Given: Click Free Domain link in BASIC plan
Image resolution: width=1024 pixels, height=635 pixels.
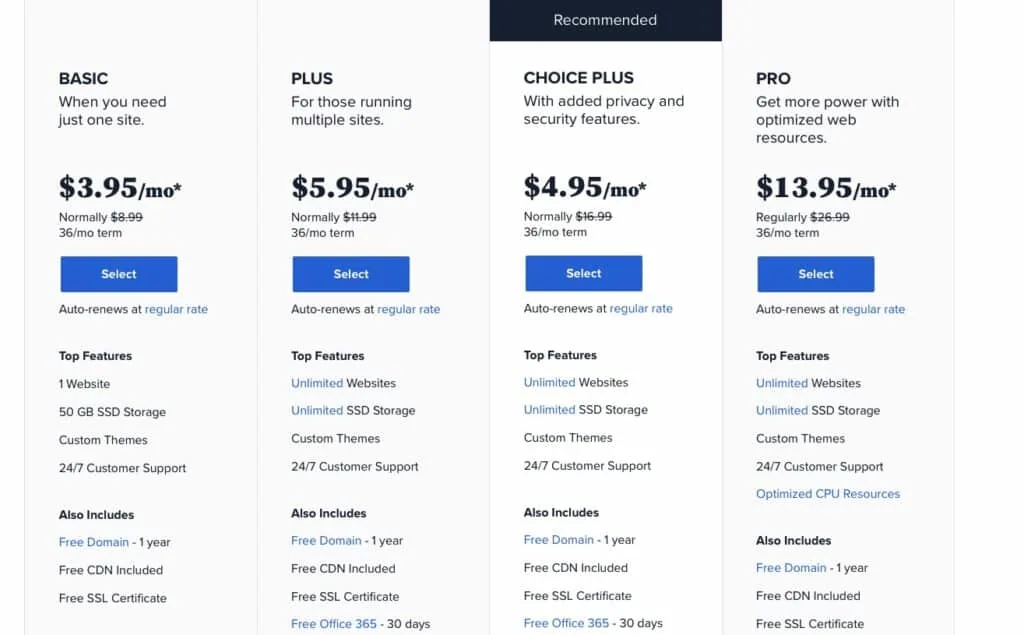Looking at the screenshot, I should click(x=93, y=542).
